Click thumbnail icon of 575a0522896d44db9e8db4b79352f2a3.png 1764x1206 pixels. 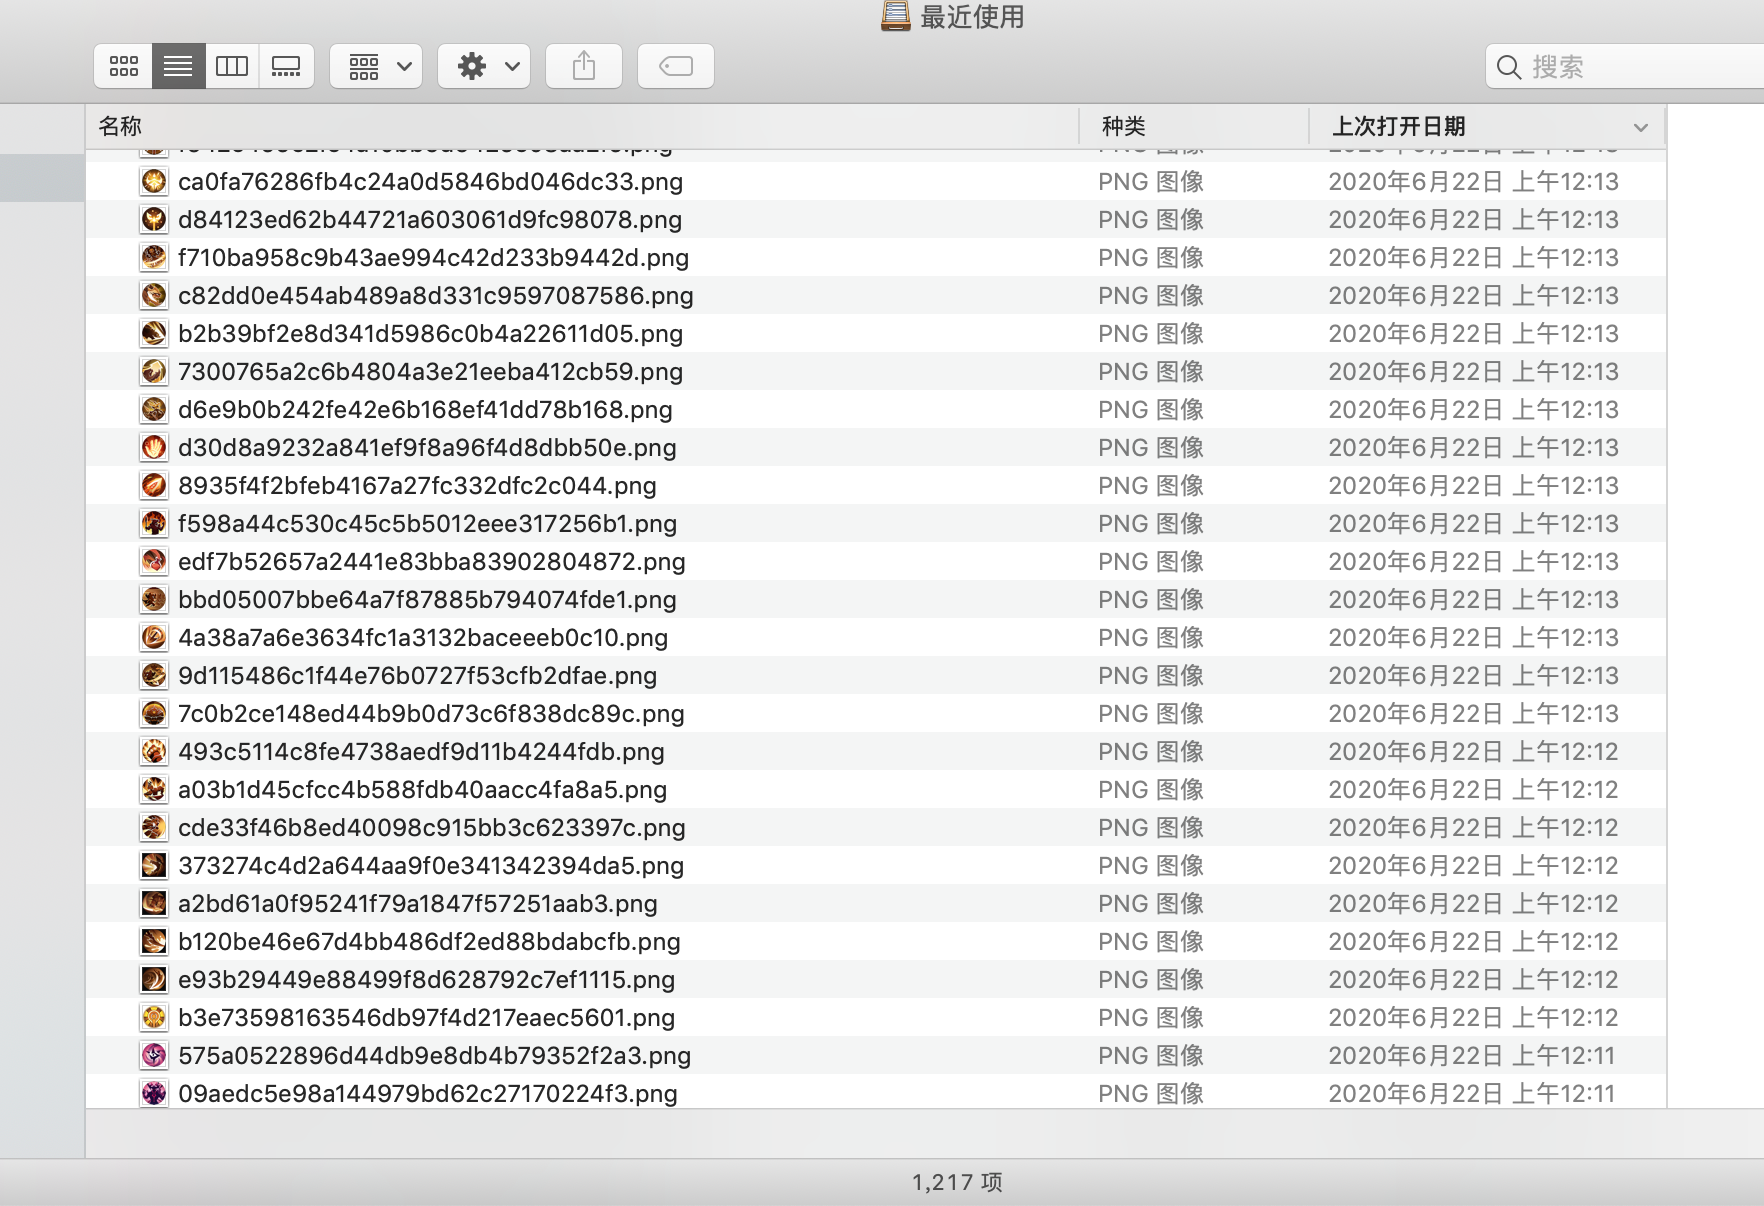point(153,1056)
